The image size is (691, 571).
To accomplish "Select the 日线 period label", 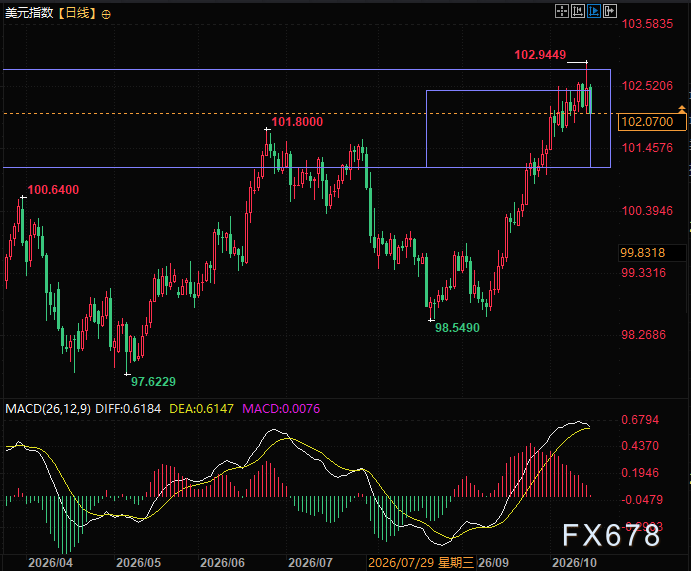I will pyautogui.click(x=77, y=13).
